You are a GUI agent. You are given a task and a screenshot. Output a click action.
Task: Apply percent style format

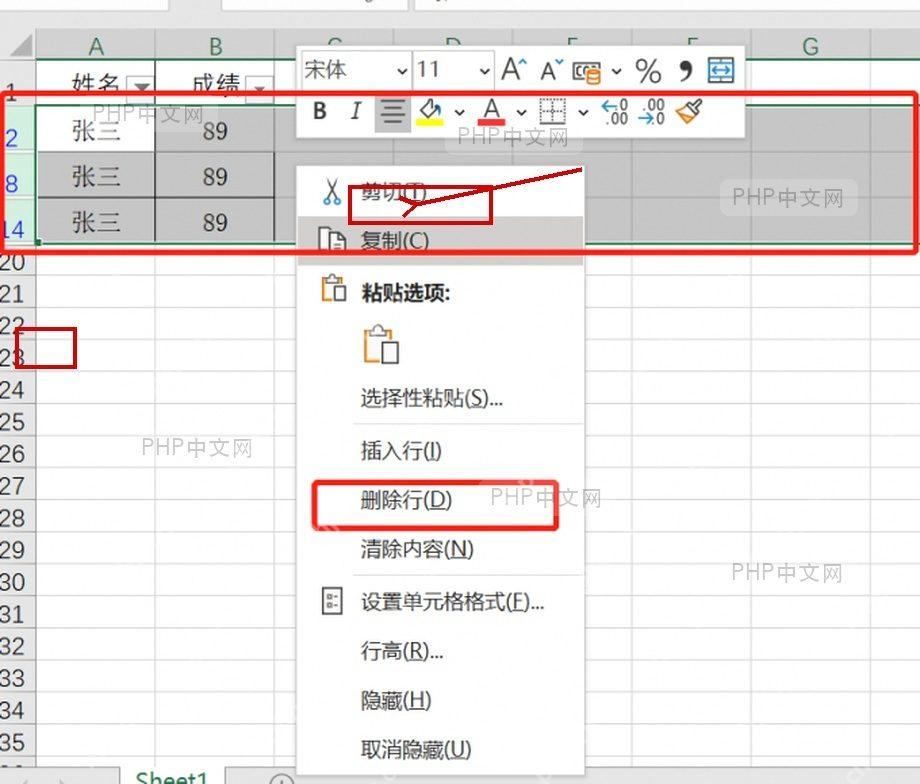pyautogui.click(x=648, y=71)
